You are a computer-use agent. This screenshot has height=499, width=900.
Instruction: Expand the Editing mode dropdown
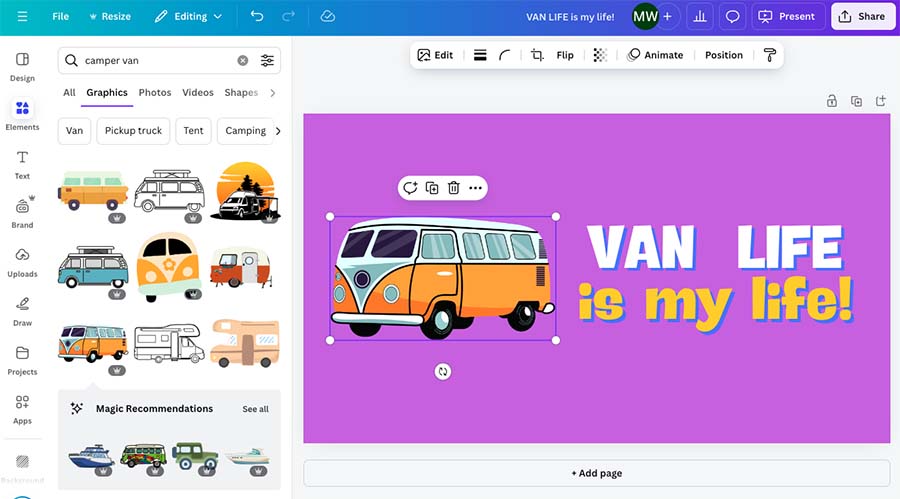[188, 17]
